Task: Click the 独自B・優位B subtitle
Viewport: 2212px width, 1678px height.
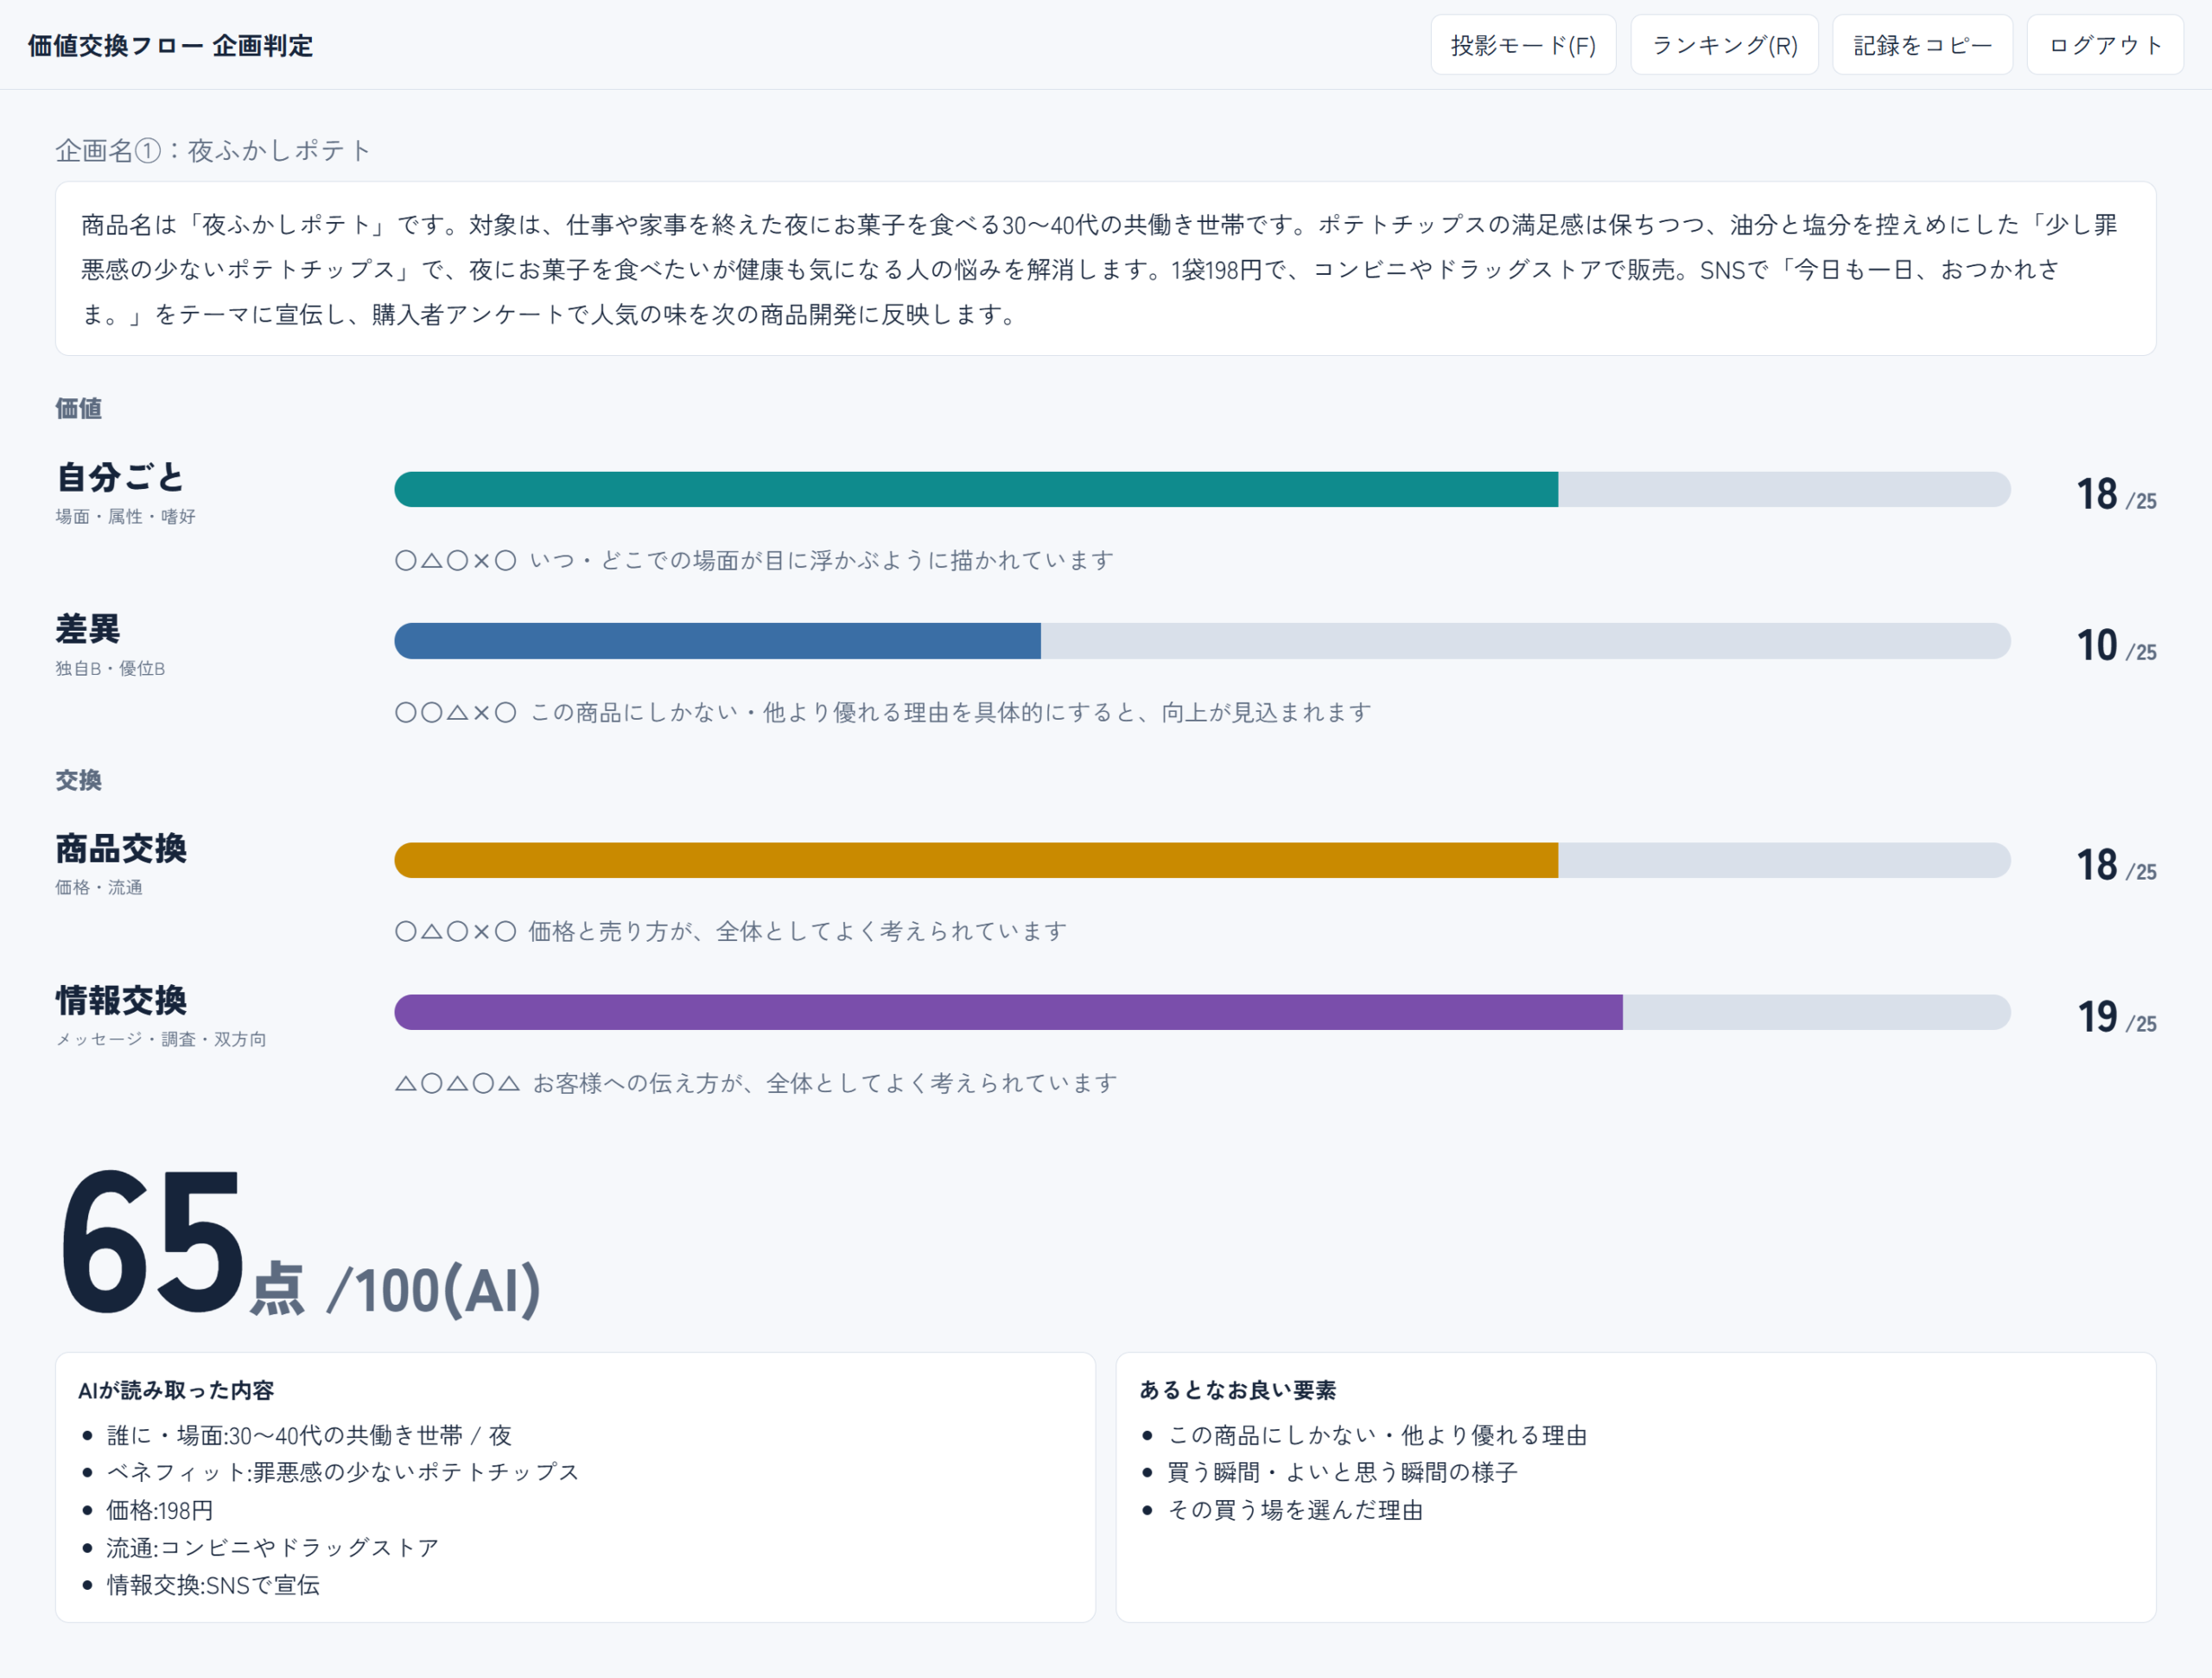Action: pyautogui.click(x=111, y=669)
